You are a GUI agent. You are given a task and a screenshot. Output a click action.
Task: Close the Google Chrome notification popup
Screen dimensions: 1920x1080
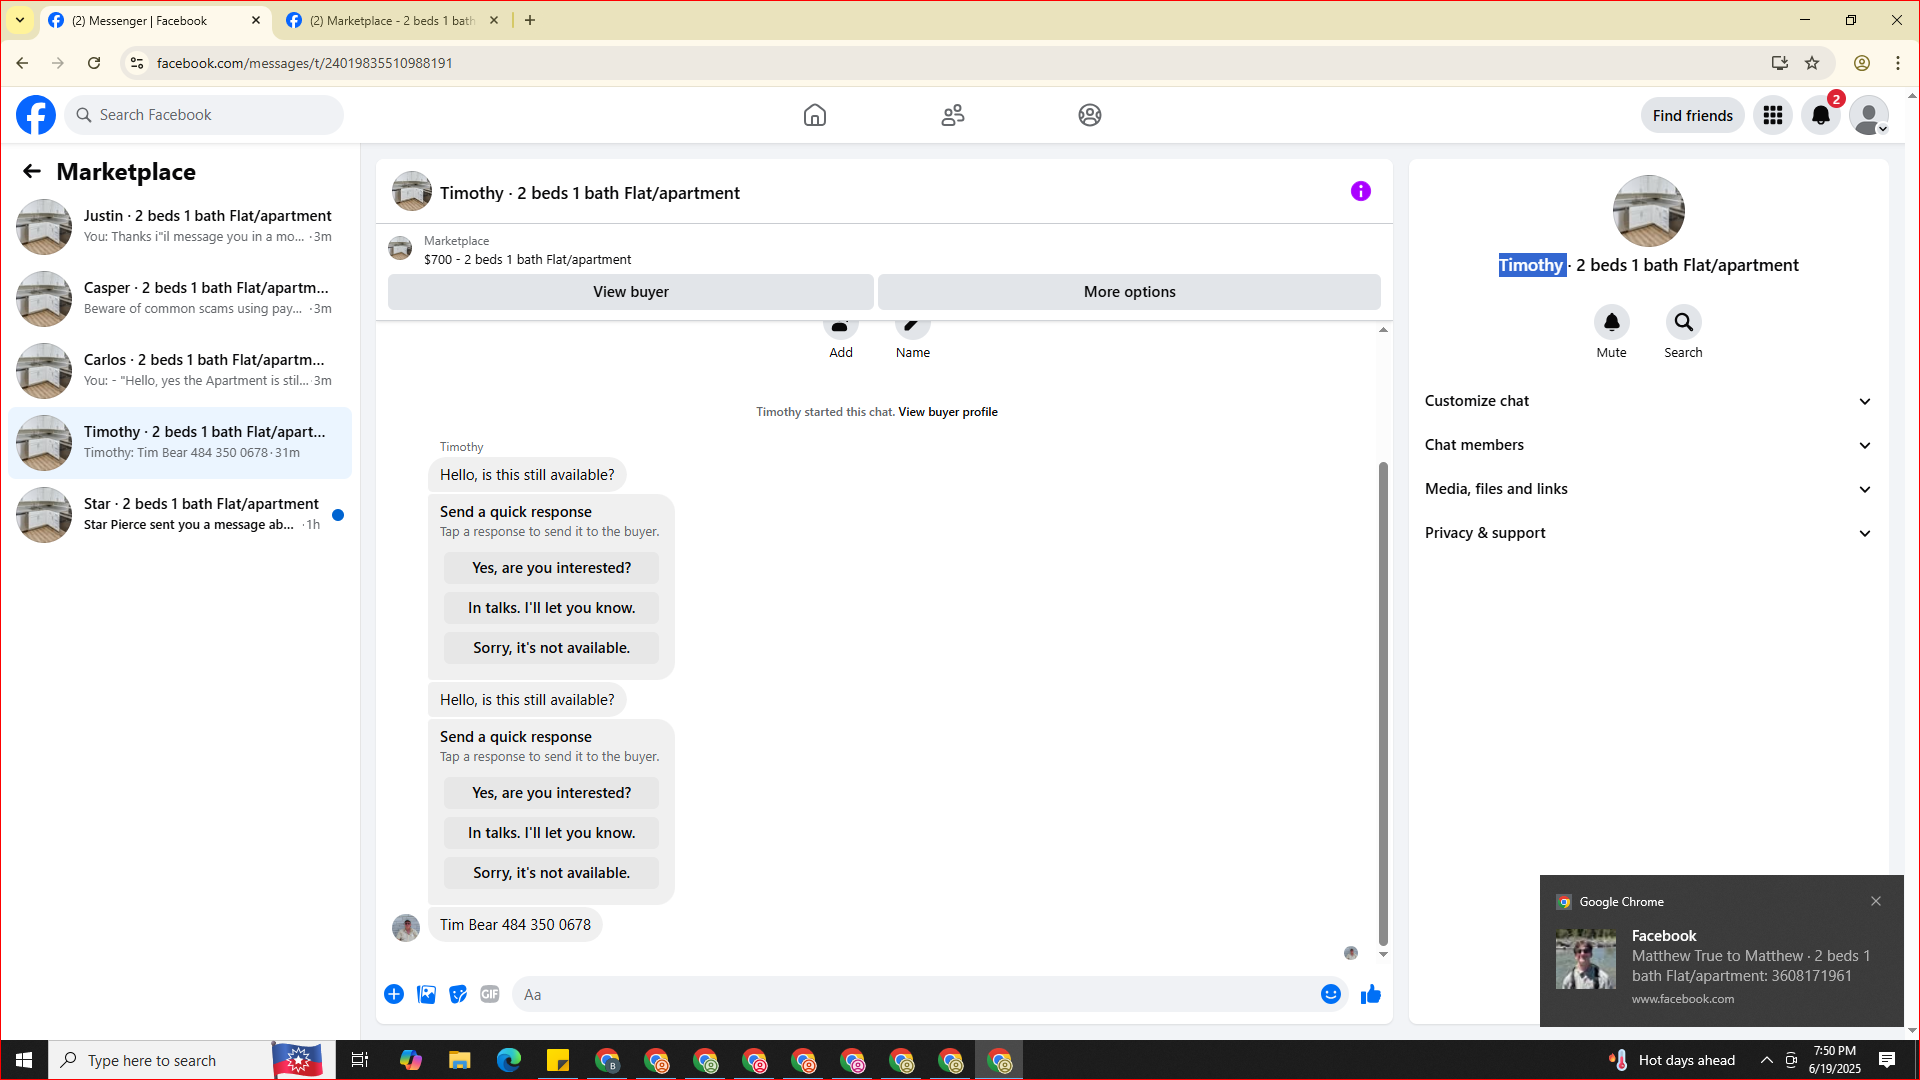[1876, 901]
